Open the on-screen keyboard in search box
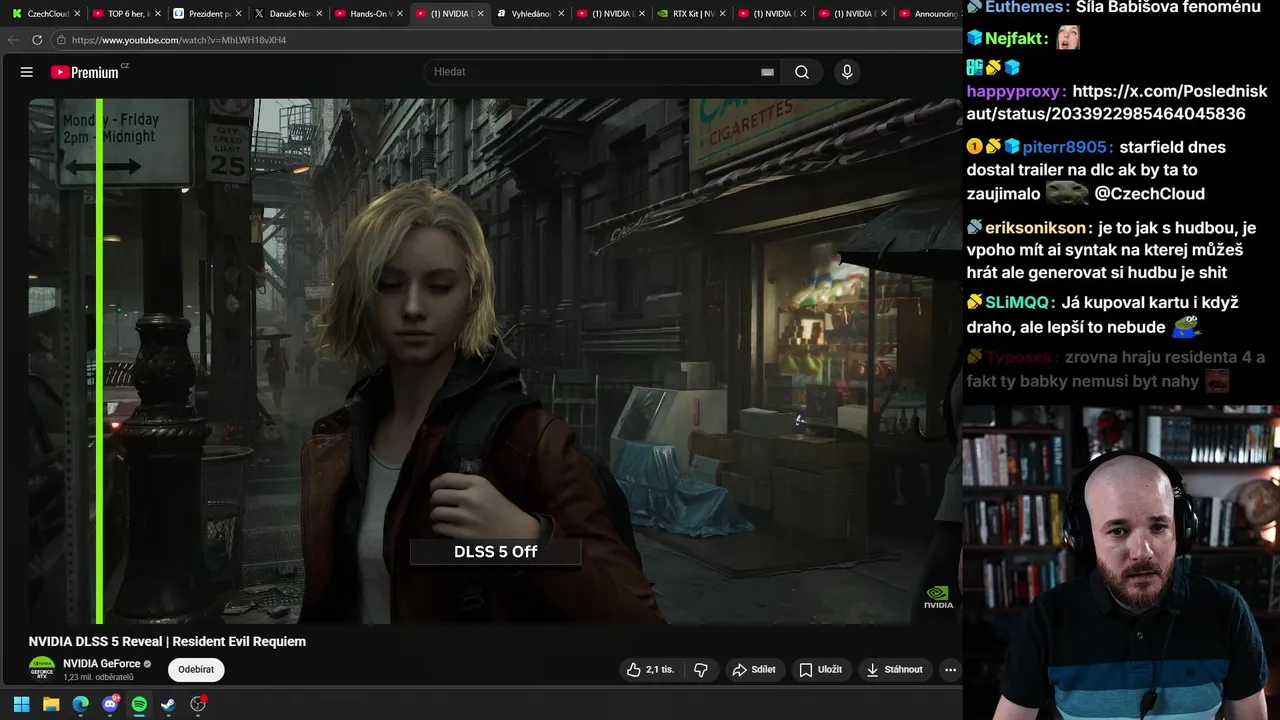Image resolution: width=1280 pixels, height=720 pixels. [767, 72]
